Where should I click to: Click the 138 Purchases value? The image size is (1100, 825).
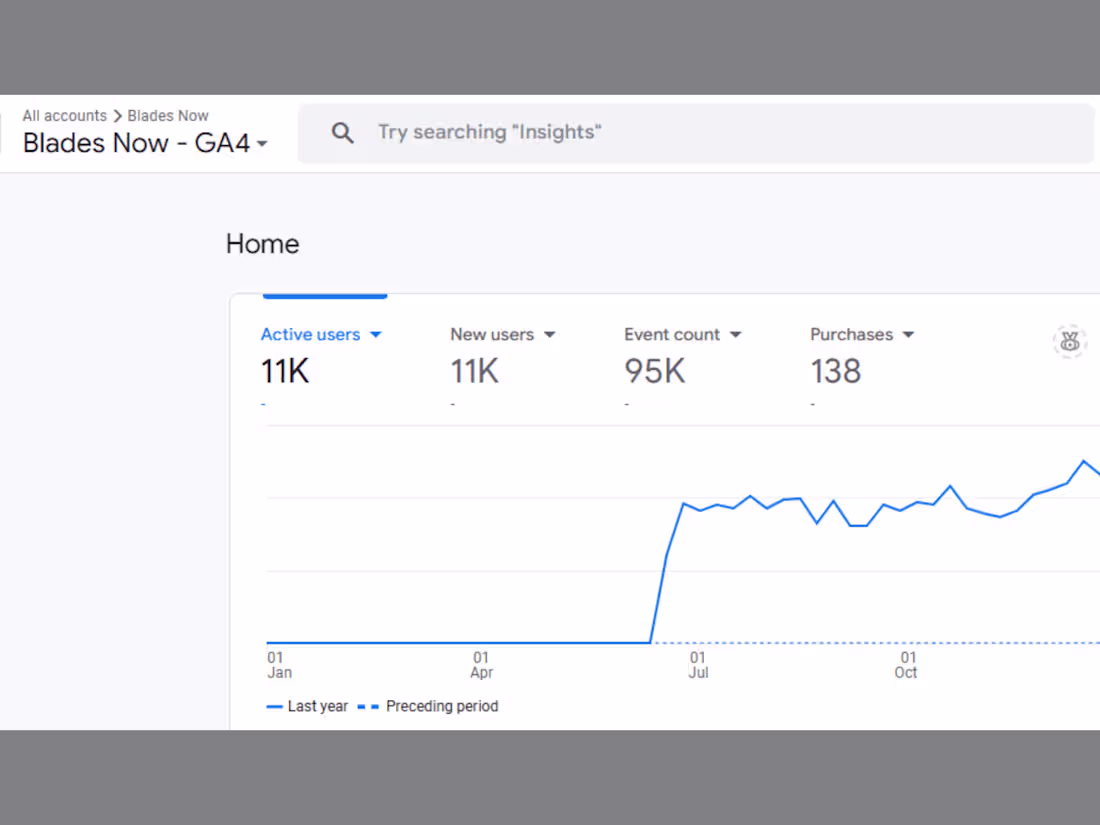coord(836,370)
